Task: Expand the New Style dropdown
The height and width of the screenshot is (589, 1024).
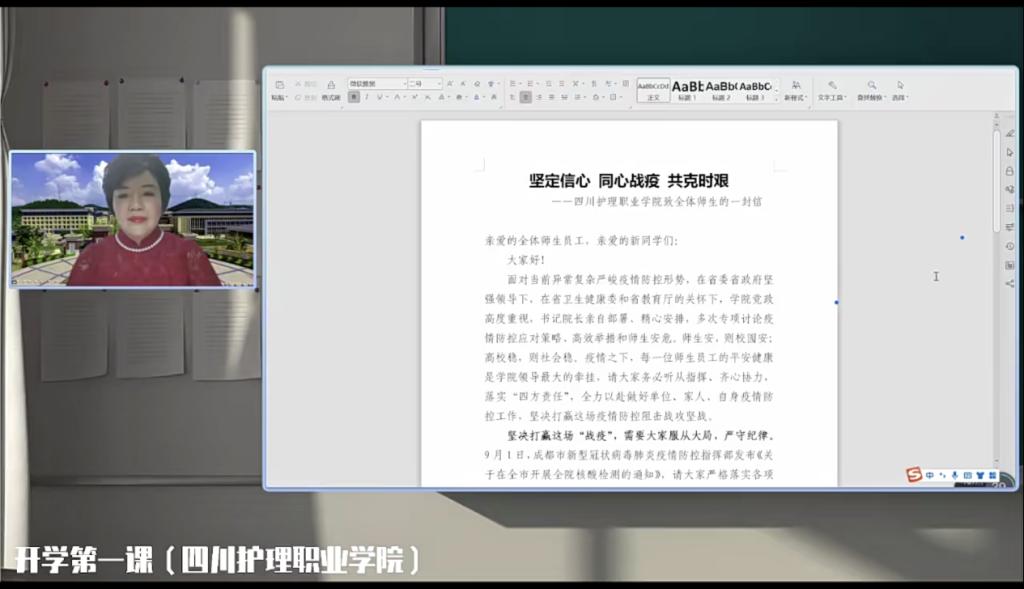Action: tap(796, 90)
